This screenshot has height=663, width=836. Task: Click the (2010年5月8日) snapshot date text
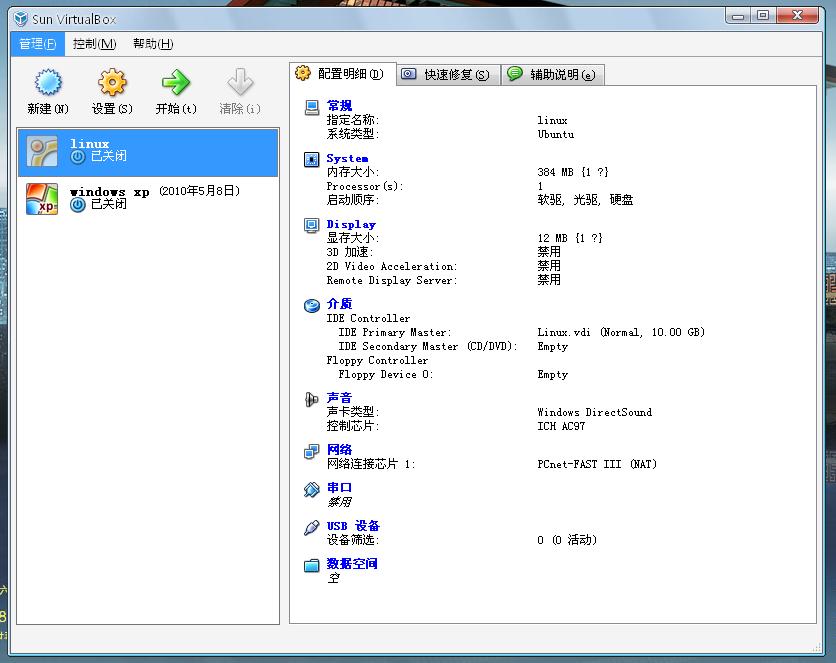199,191
